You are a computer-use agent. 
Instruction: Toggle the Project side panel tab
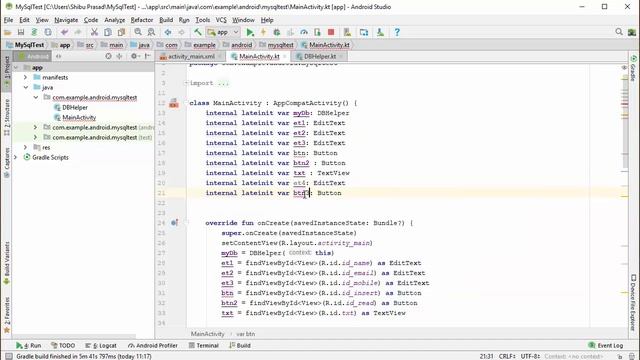(7, 71)
